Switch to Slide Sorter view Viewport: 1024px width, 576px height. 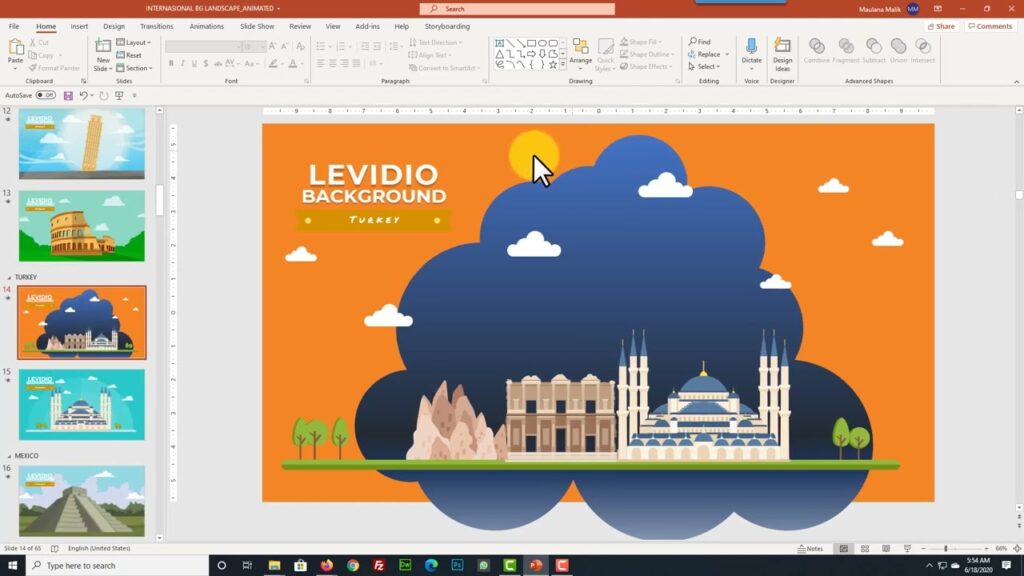point(865,549)
